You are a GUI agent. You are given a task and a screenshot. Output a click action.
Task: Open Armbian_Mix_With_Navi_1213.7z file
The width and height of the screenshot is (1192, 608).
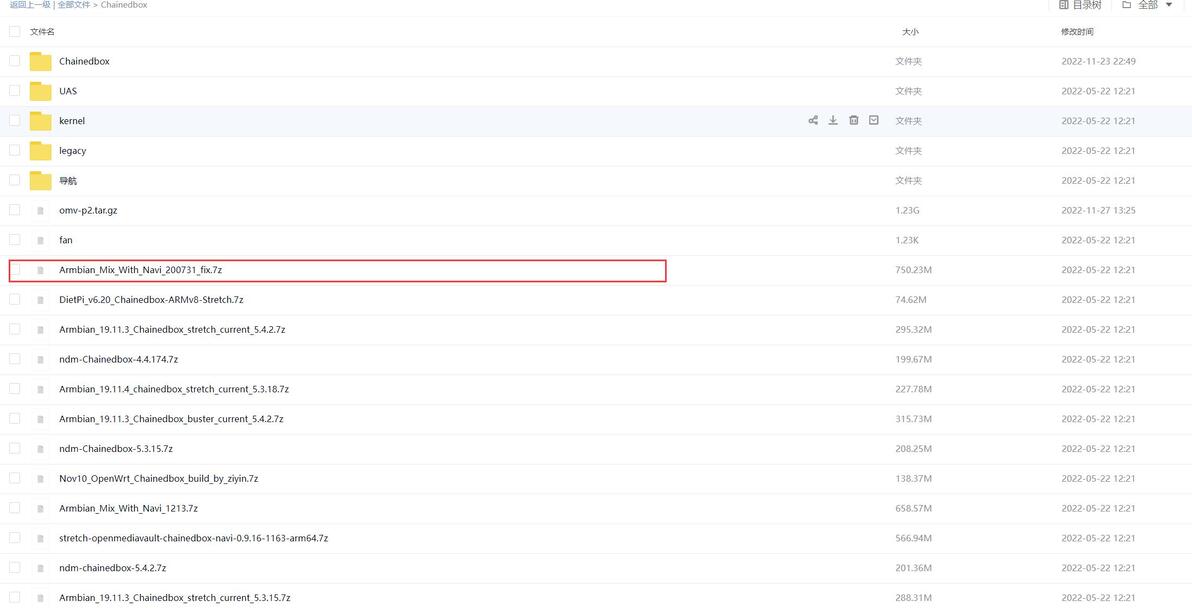point(128,508)
